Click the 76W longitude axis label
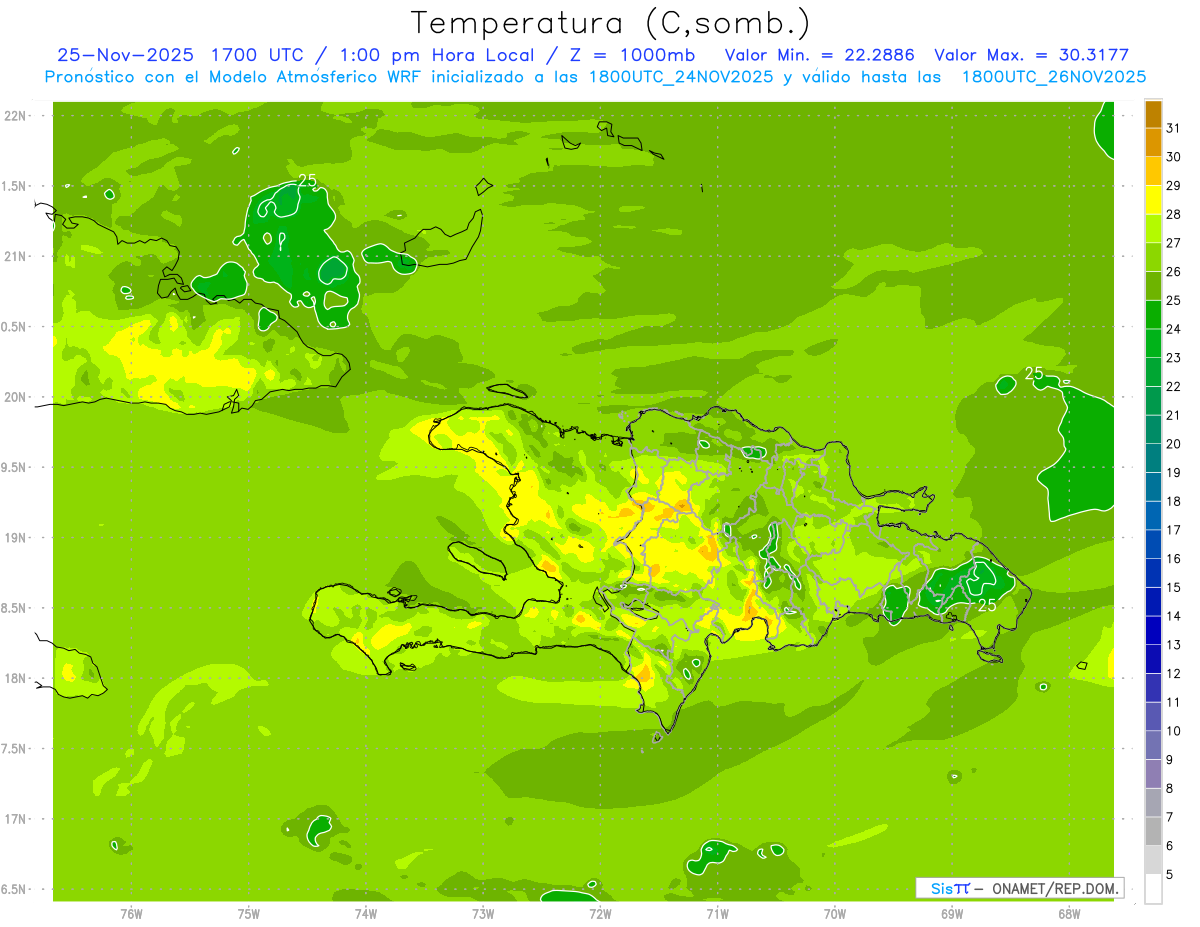Screen dimensions: 1200x927 pos(131,913)
